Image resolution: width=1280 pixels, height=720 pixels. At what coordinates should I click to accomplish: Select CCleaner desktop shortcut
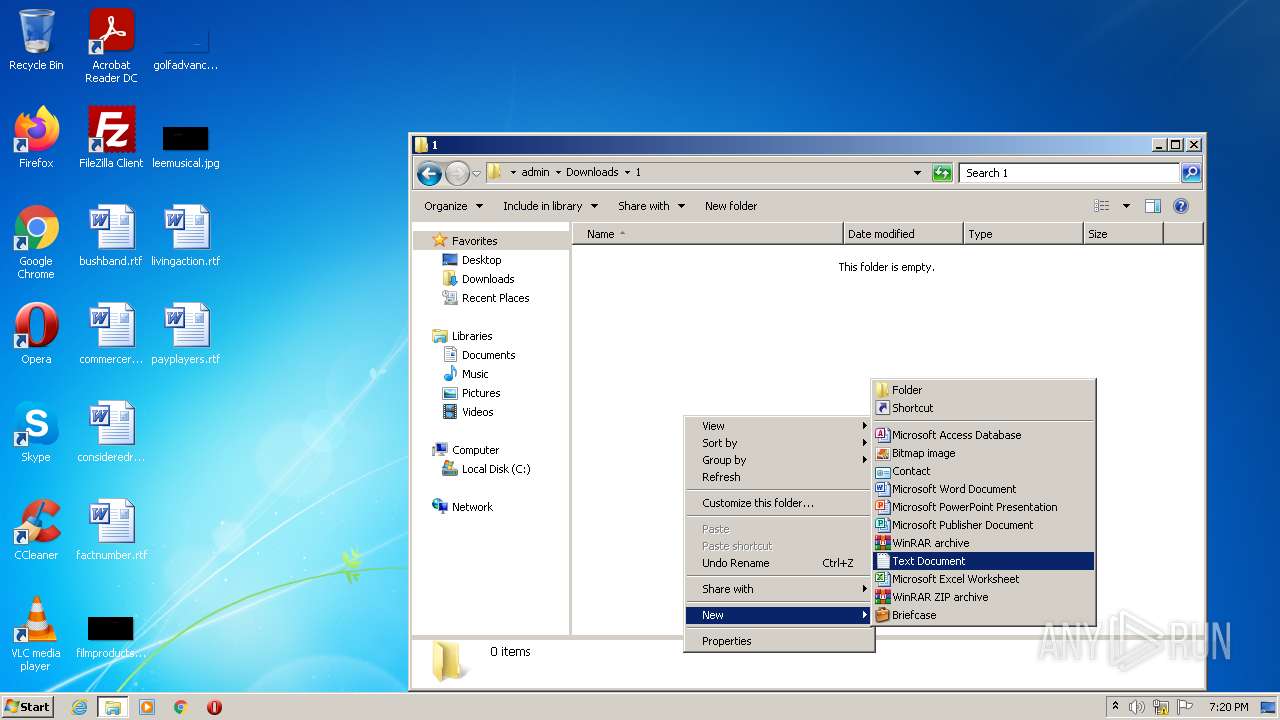[36, 530]
